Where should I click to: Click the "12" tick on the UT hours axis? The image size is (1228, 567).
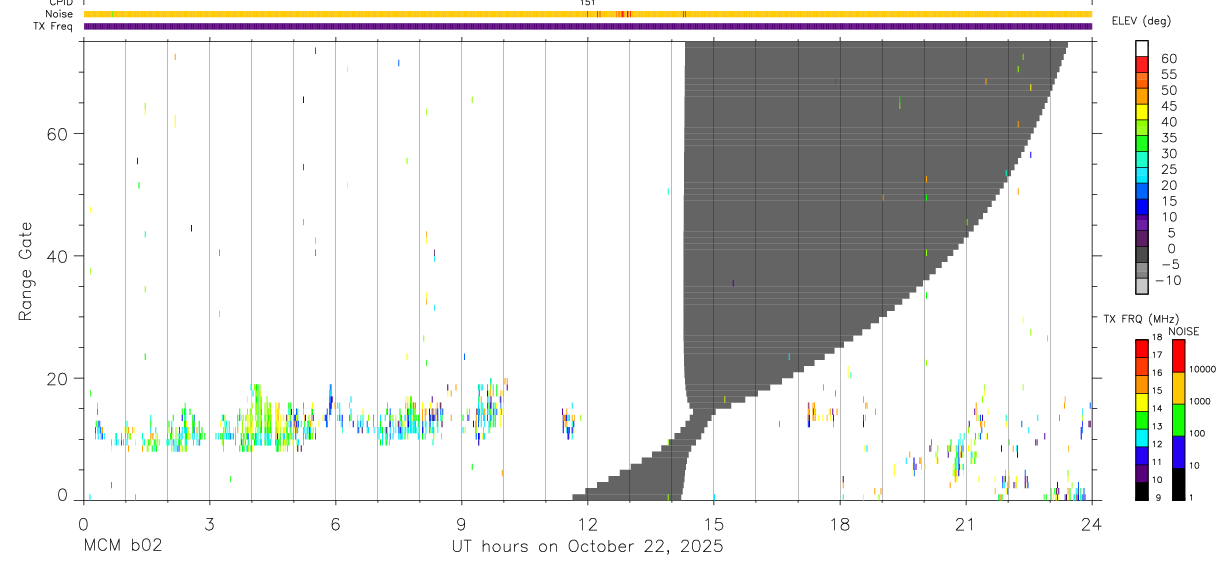click(x=587, y=523)
